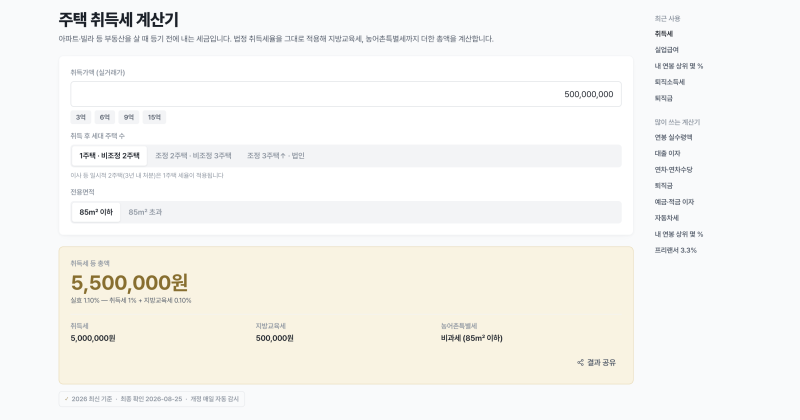
Task: Select 1주택 · 비조정 2주택 option
Action: (109, 156)
